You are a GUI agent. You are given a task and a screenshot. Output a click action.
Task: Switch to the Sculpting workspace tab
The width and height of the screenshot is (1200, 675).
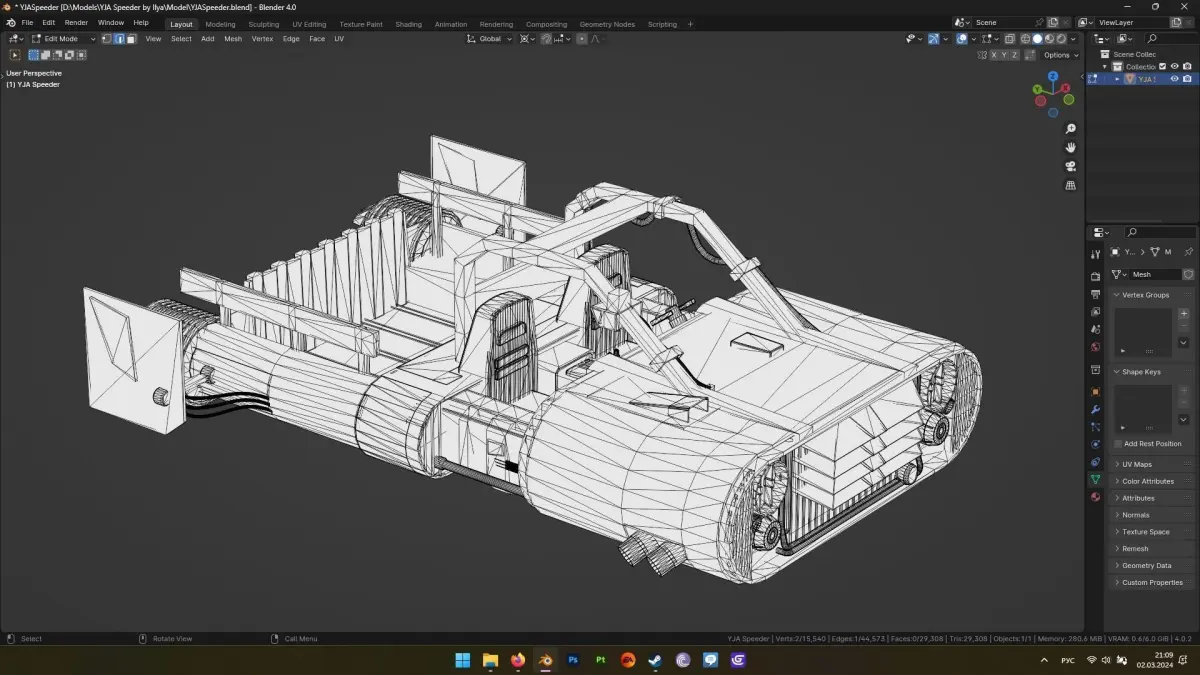coord(264,24)
